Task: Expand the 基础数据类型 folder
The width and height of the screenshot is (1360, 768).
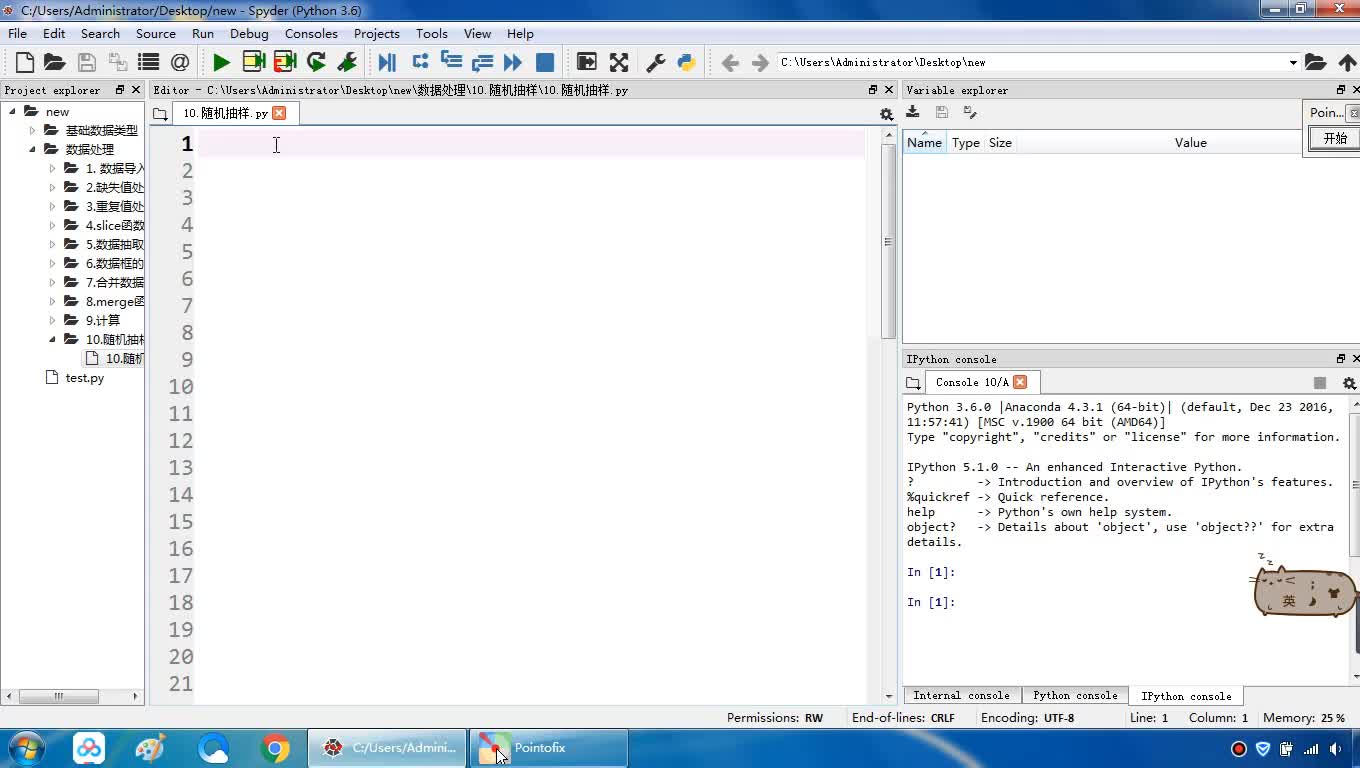Action: pos(32,130)
